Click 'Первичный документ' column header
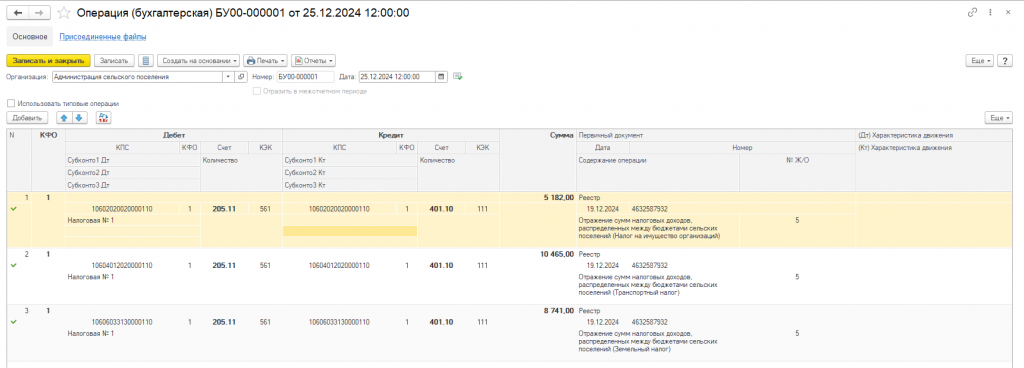Screen dimensions: 1024x368 (716, 135)
